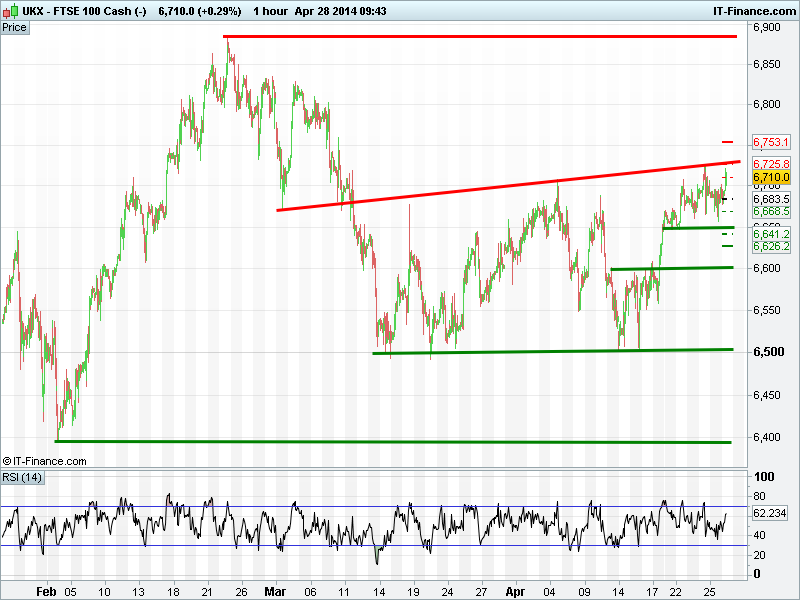The height and width of the screenshot is (600, 800).
Task: Click the © IT-Finance.com copyright text
Action: click(x=44, y=461)
